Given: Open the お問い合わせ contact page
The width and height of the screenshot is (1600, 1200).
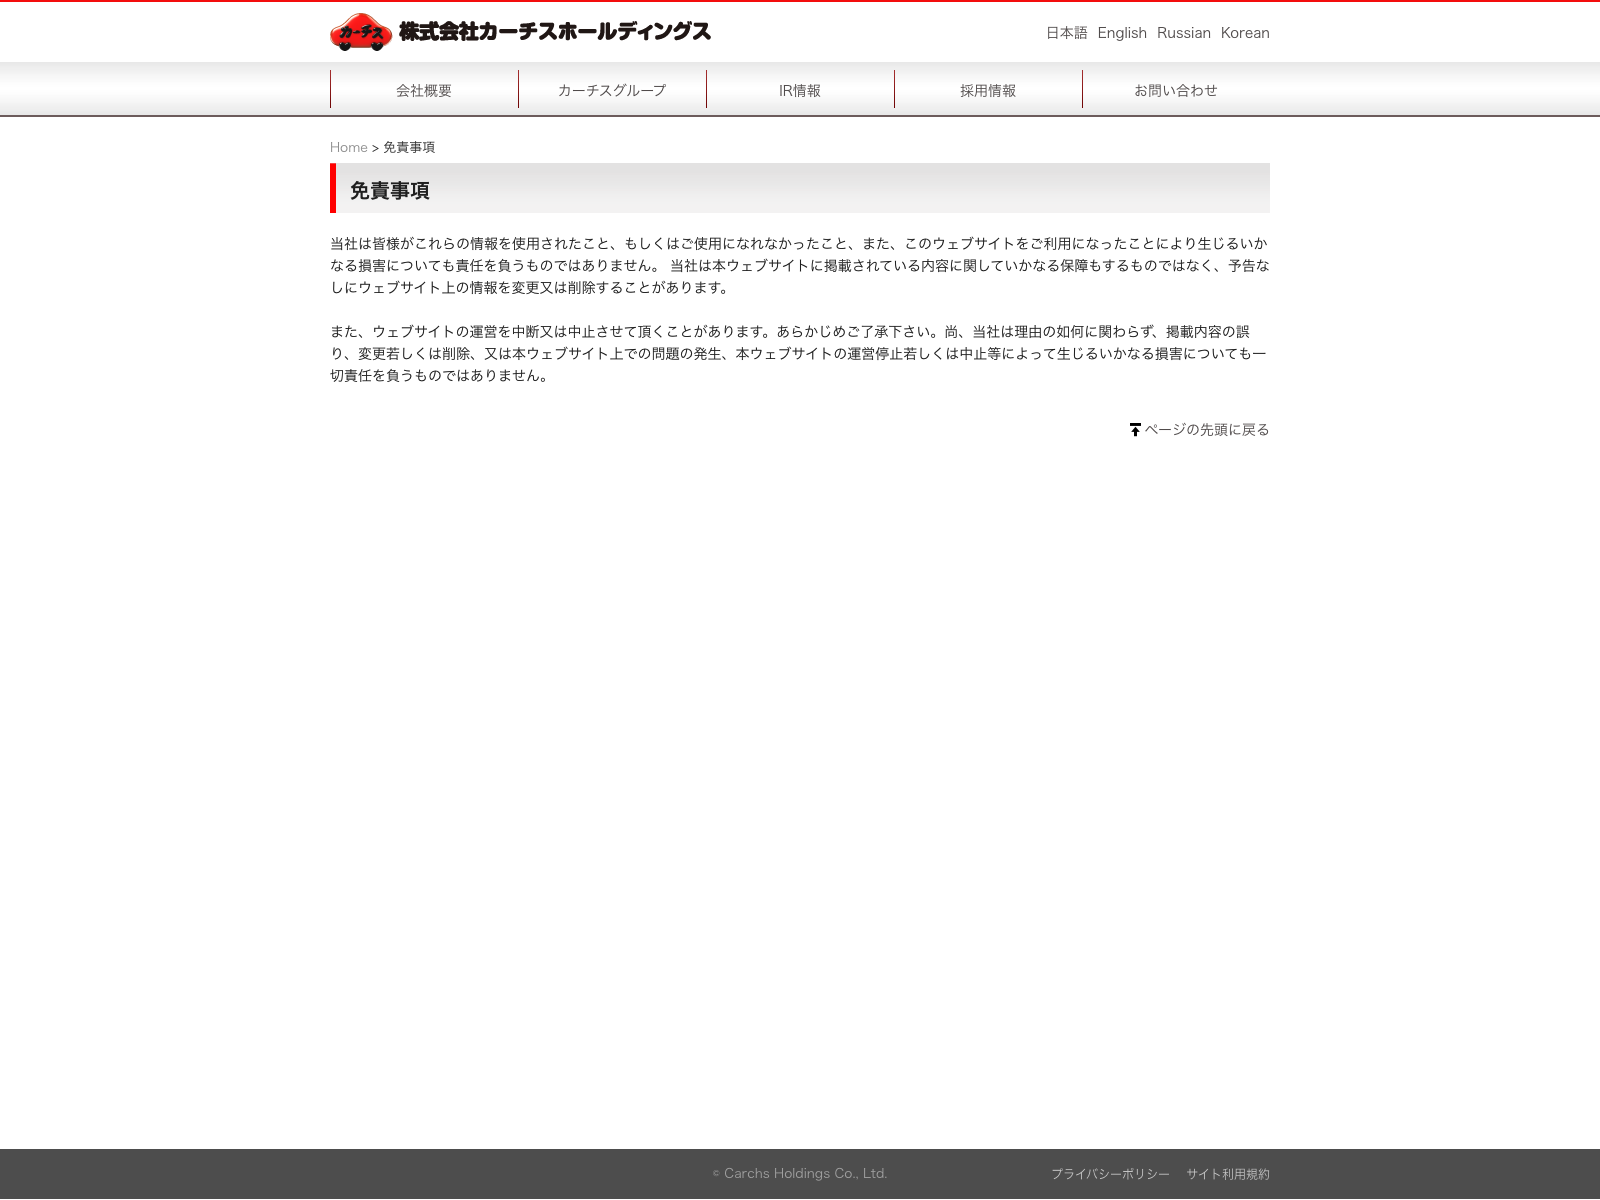Looking at the screenshot, I should [x=1175, y=90].
